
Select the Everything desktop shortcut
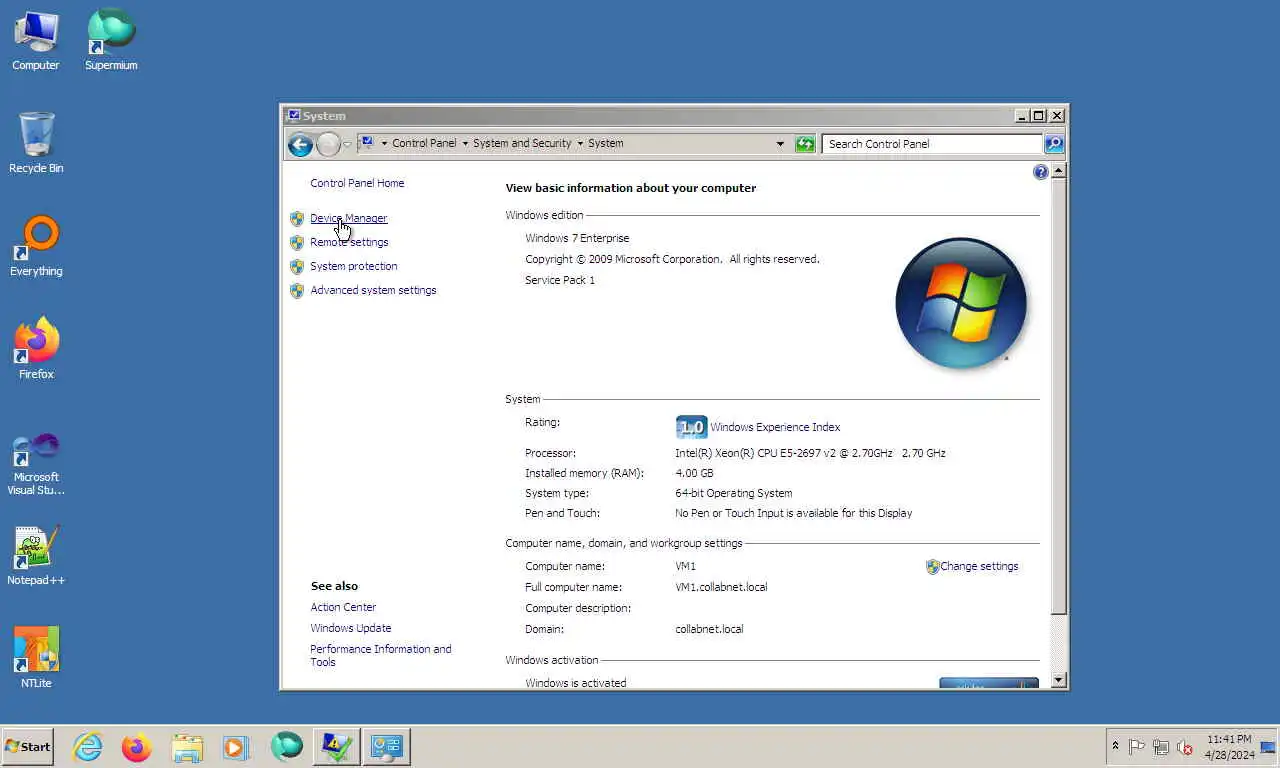36,246
